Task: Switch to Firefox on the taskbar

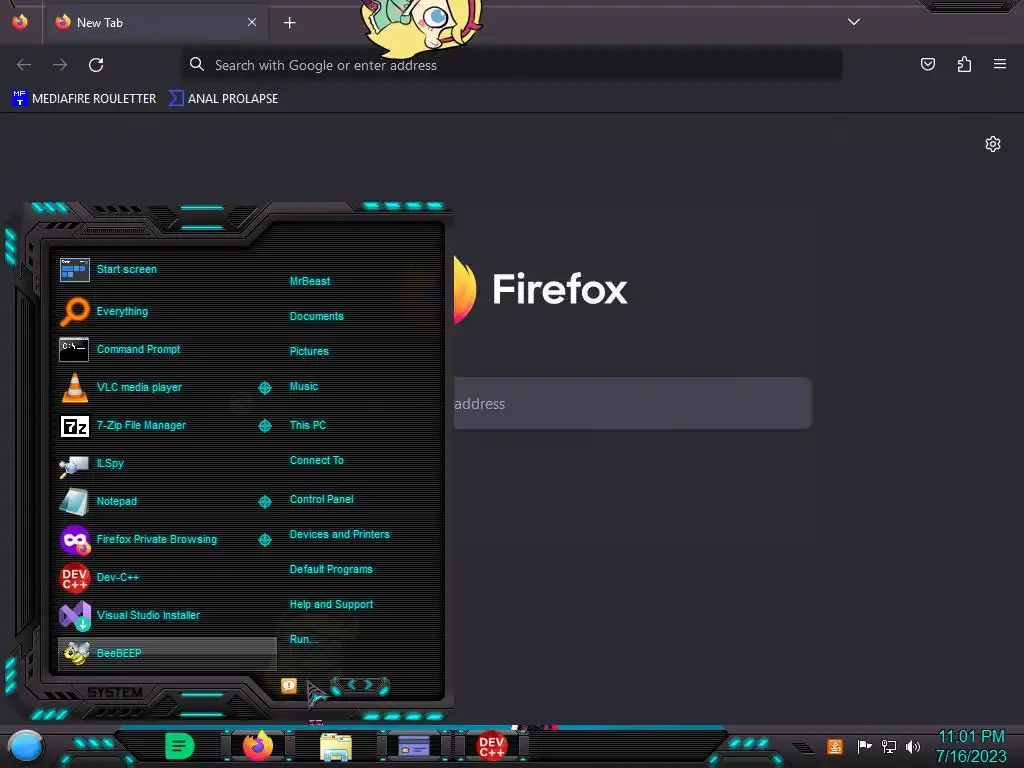Action: pyautogui.click(x=258, y=746)
